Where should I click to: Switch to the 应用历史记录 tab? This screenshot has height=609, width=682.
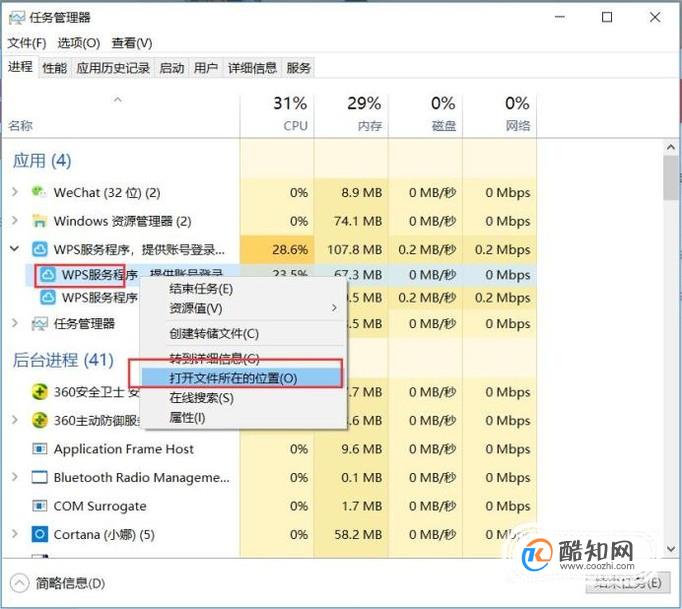(113, 68)
